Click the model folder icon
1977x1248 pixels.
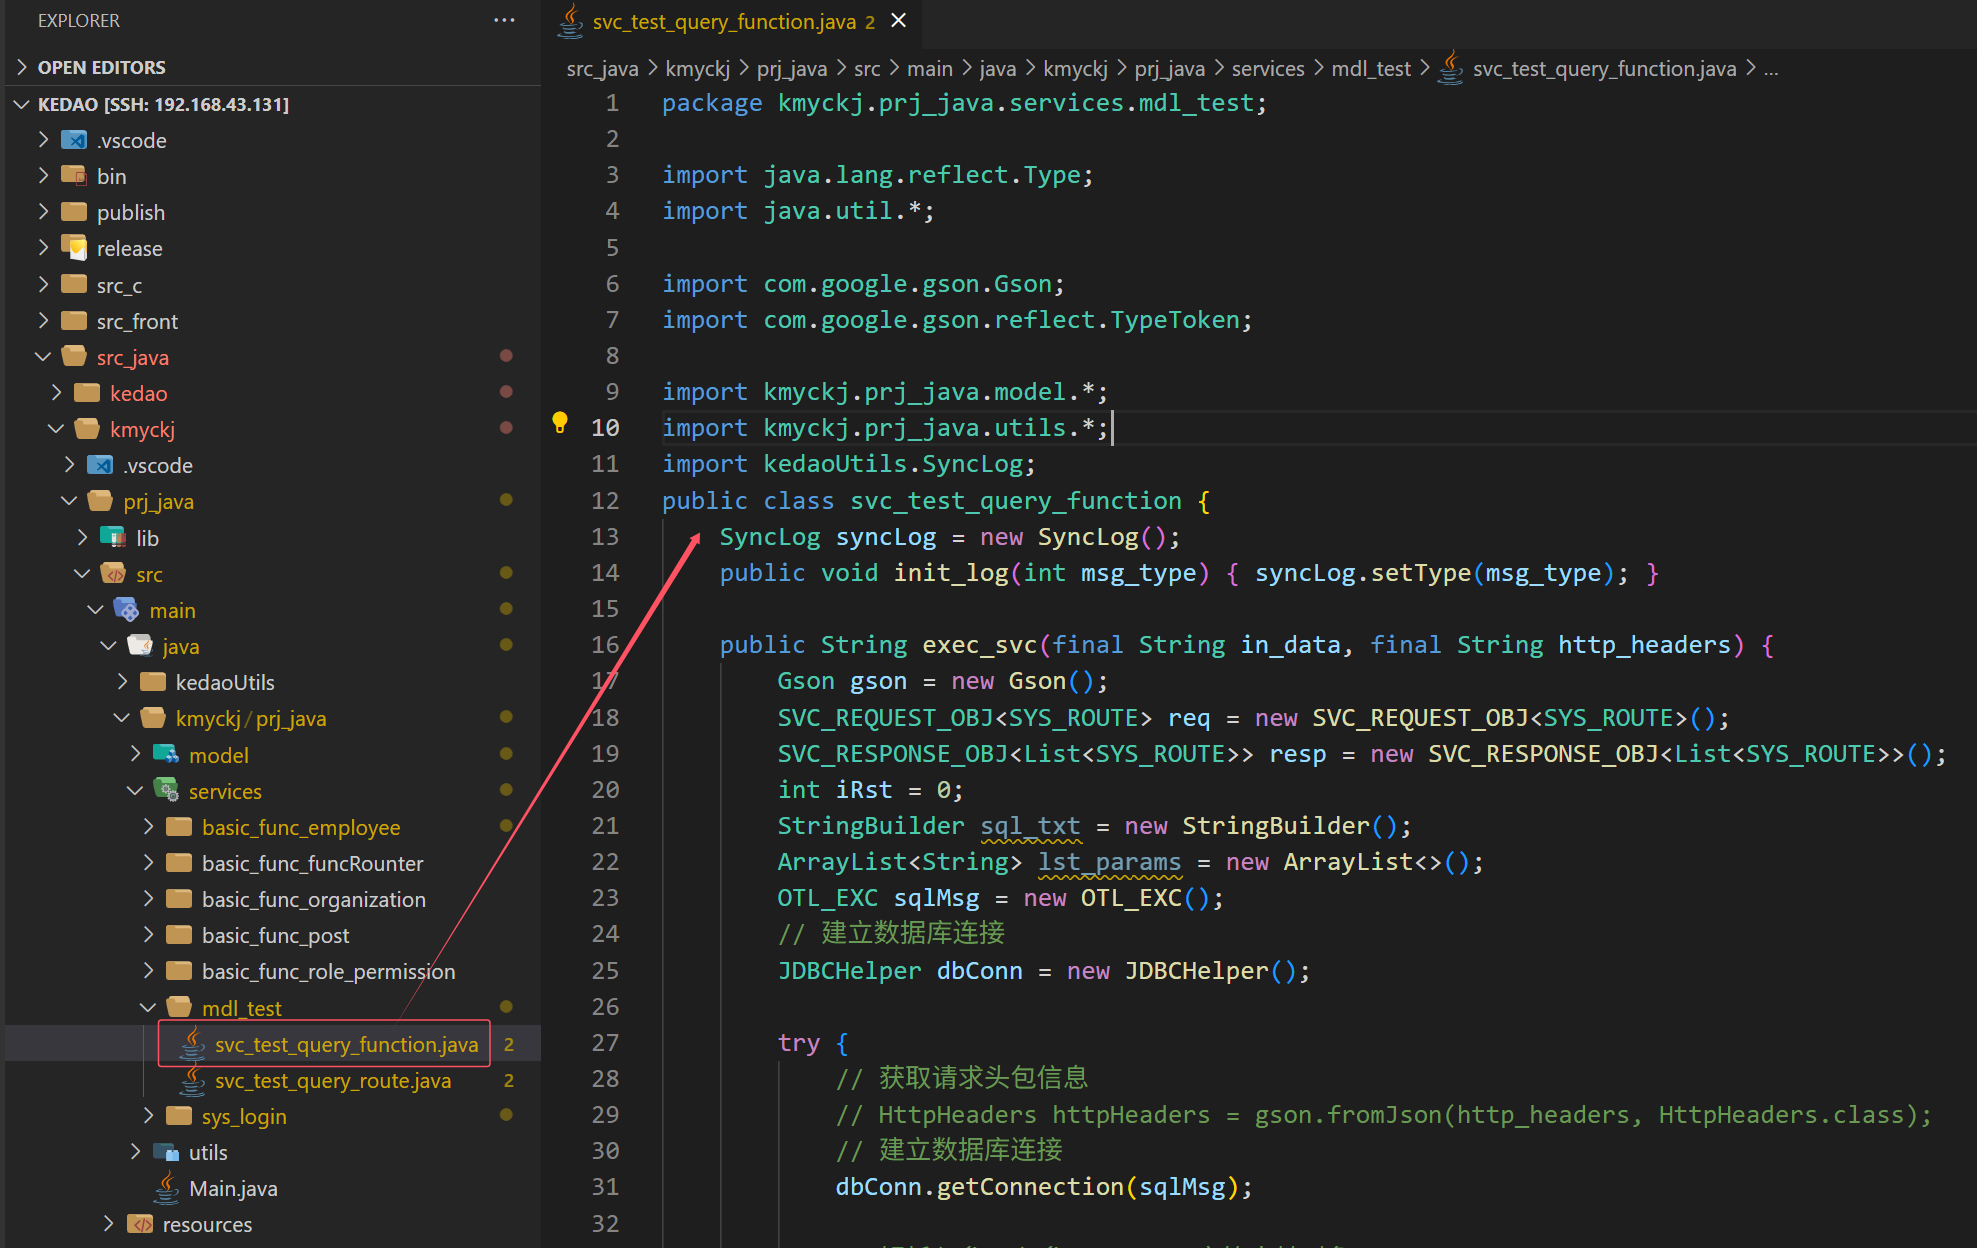click(x=166, y=755)
